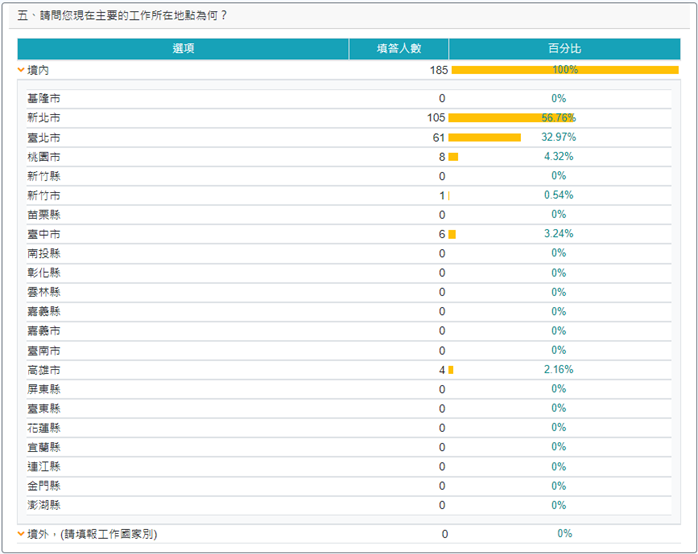
Task: Select the 高雄市 row label
Action: coord(44,370)
